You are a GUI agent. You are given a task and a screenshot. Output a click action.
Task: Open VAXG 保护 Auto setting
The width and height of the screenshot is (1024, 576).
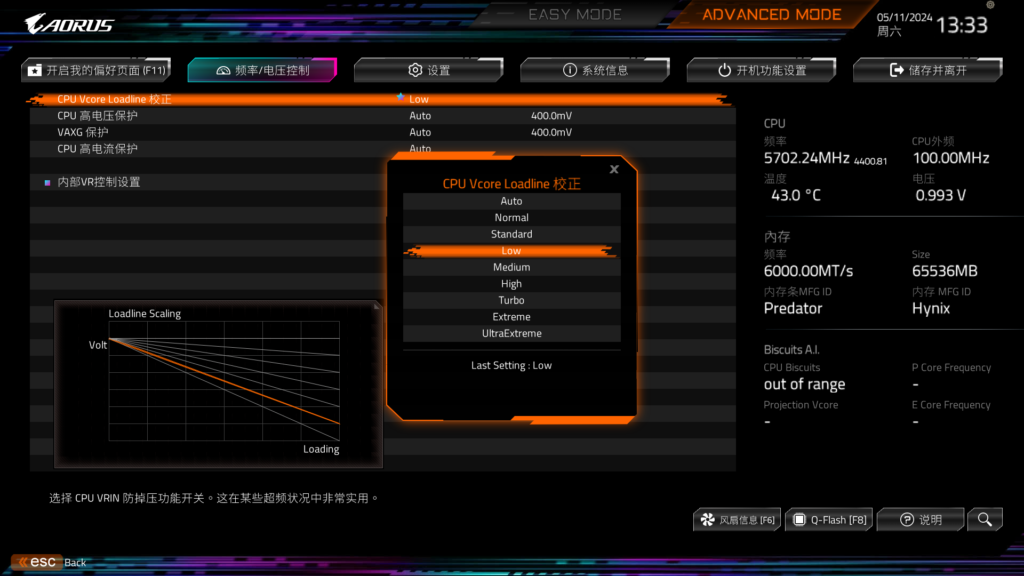(420, 132)
